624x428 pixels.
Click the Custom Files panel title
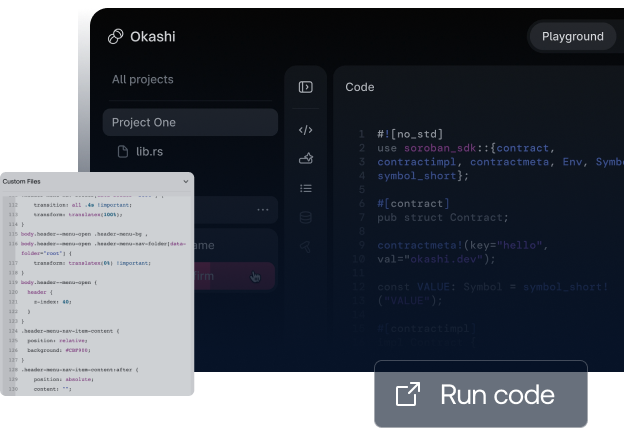click(x=21, y=182)
